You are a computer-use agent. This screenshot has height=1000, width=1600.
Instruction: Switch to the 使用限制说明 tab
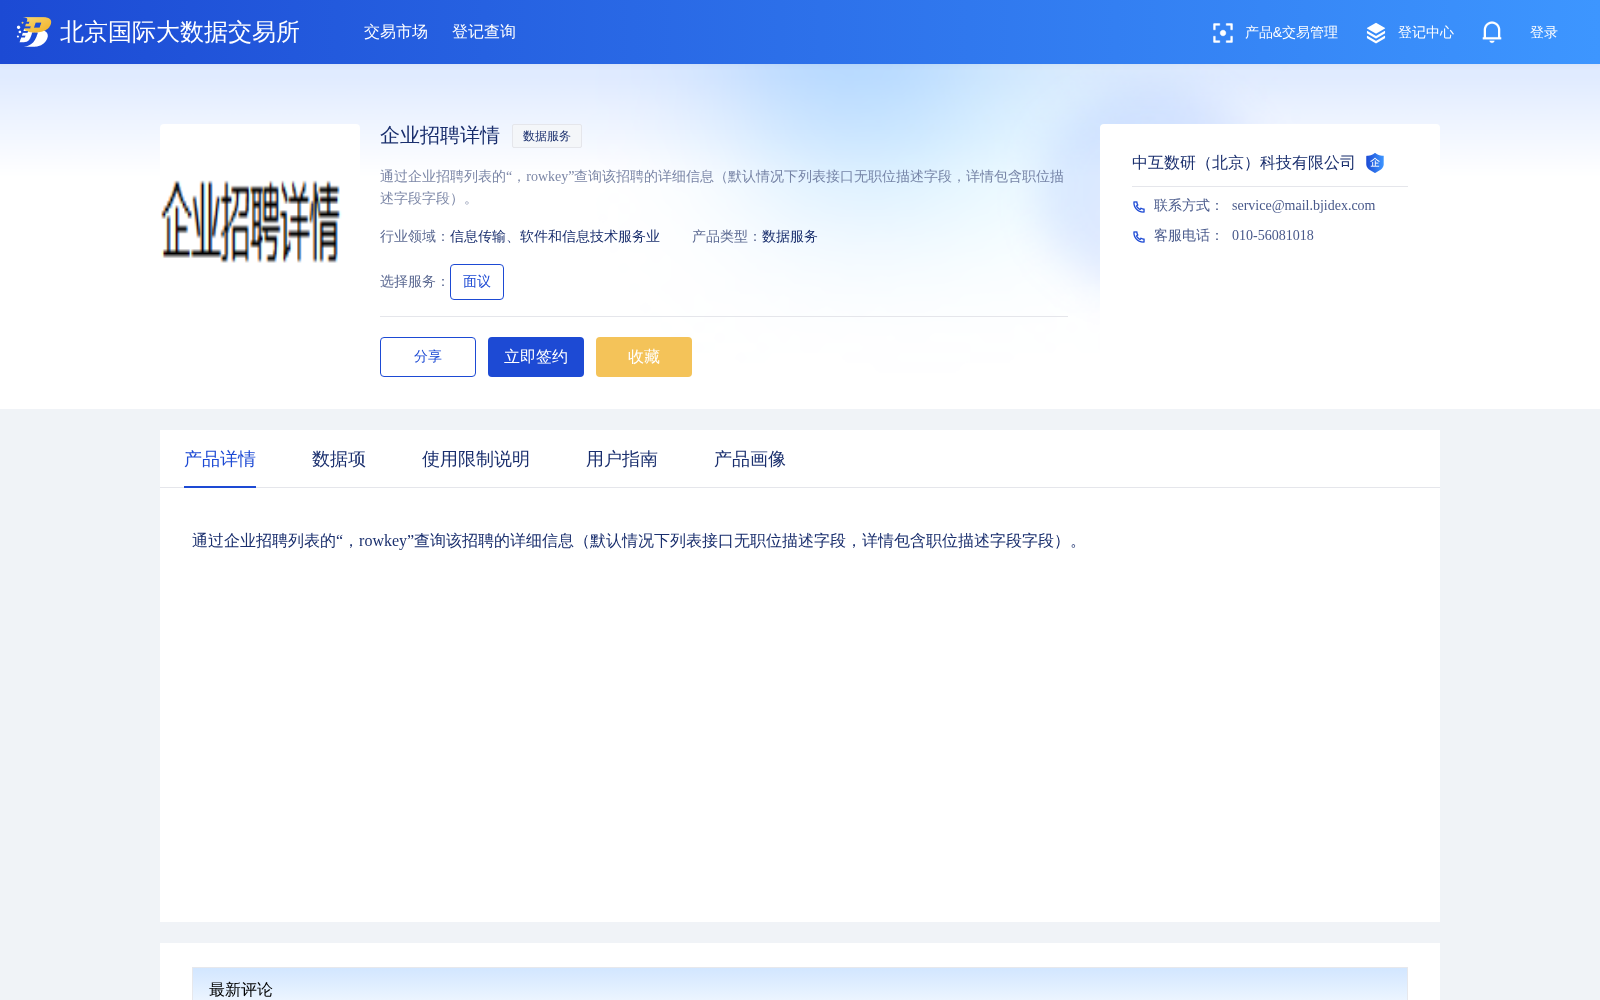476,459
